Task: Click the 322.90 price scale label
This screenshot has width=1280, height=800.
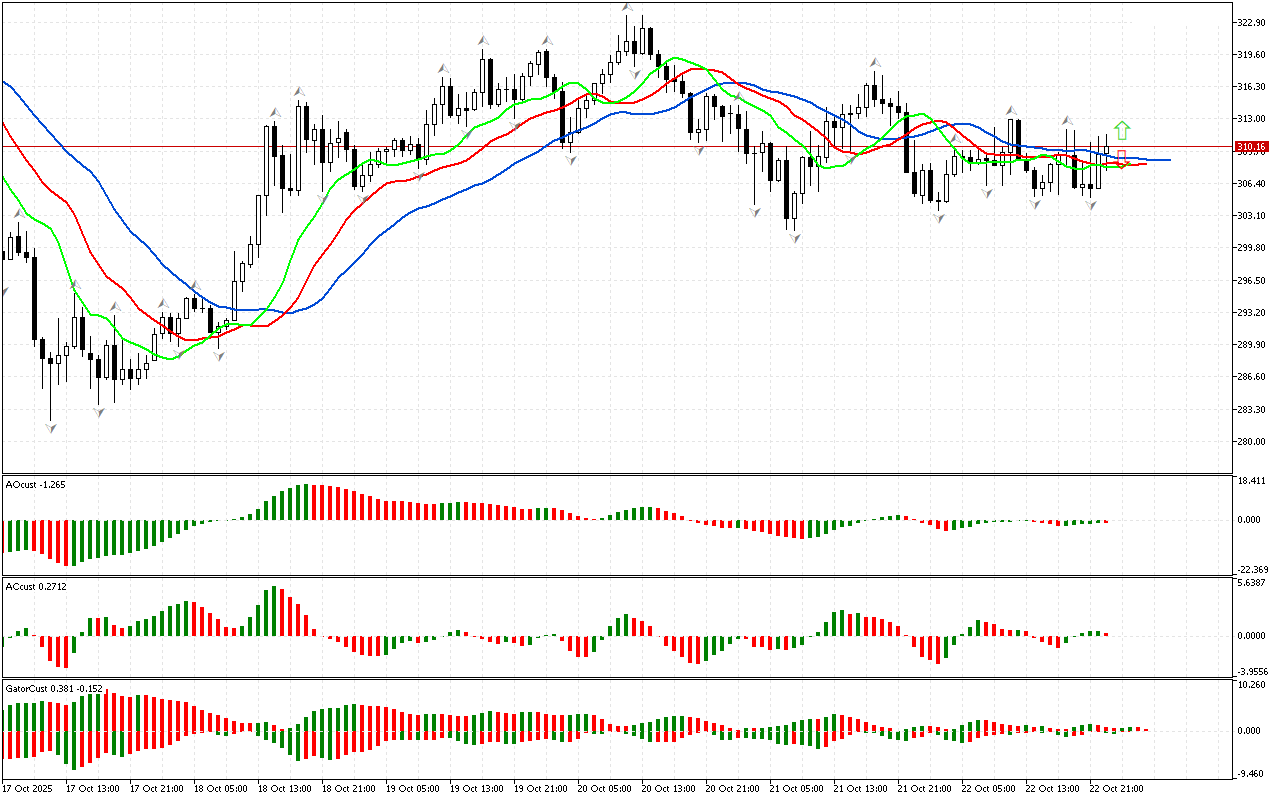Action: [1251, 22]
